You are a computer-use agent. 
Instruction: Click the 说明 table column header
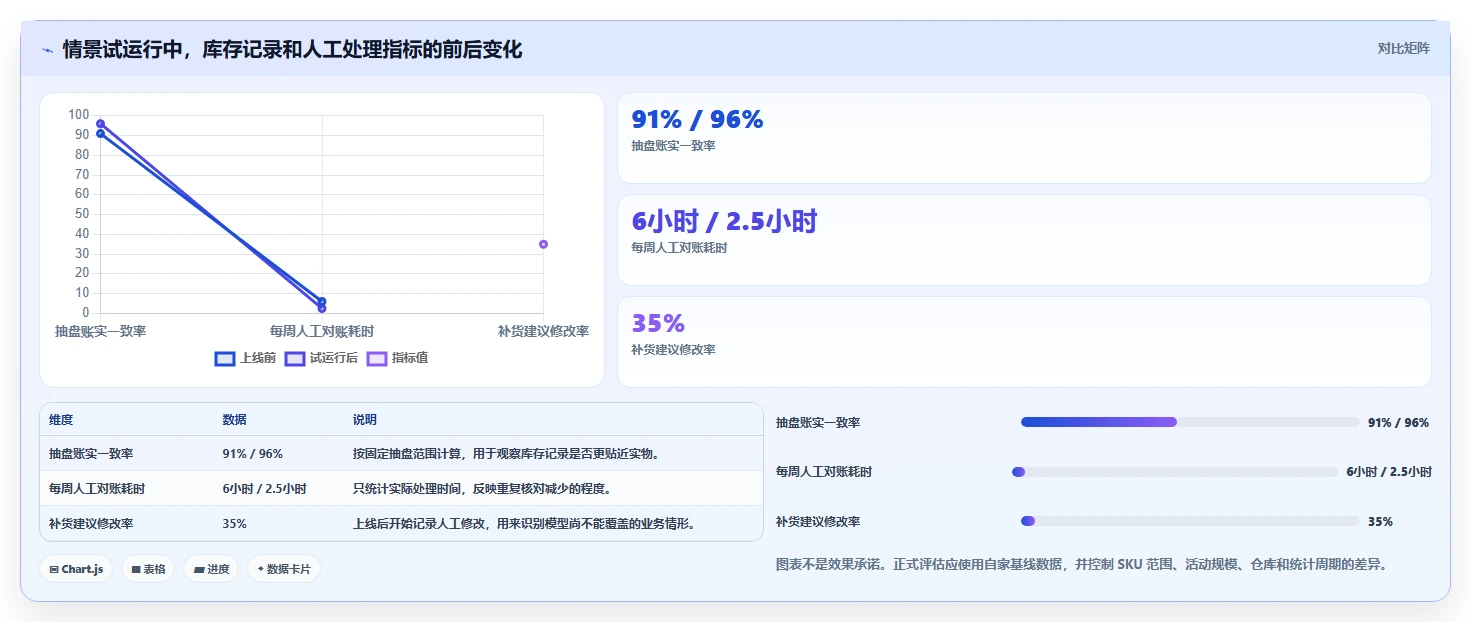coord(365,420)
